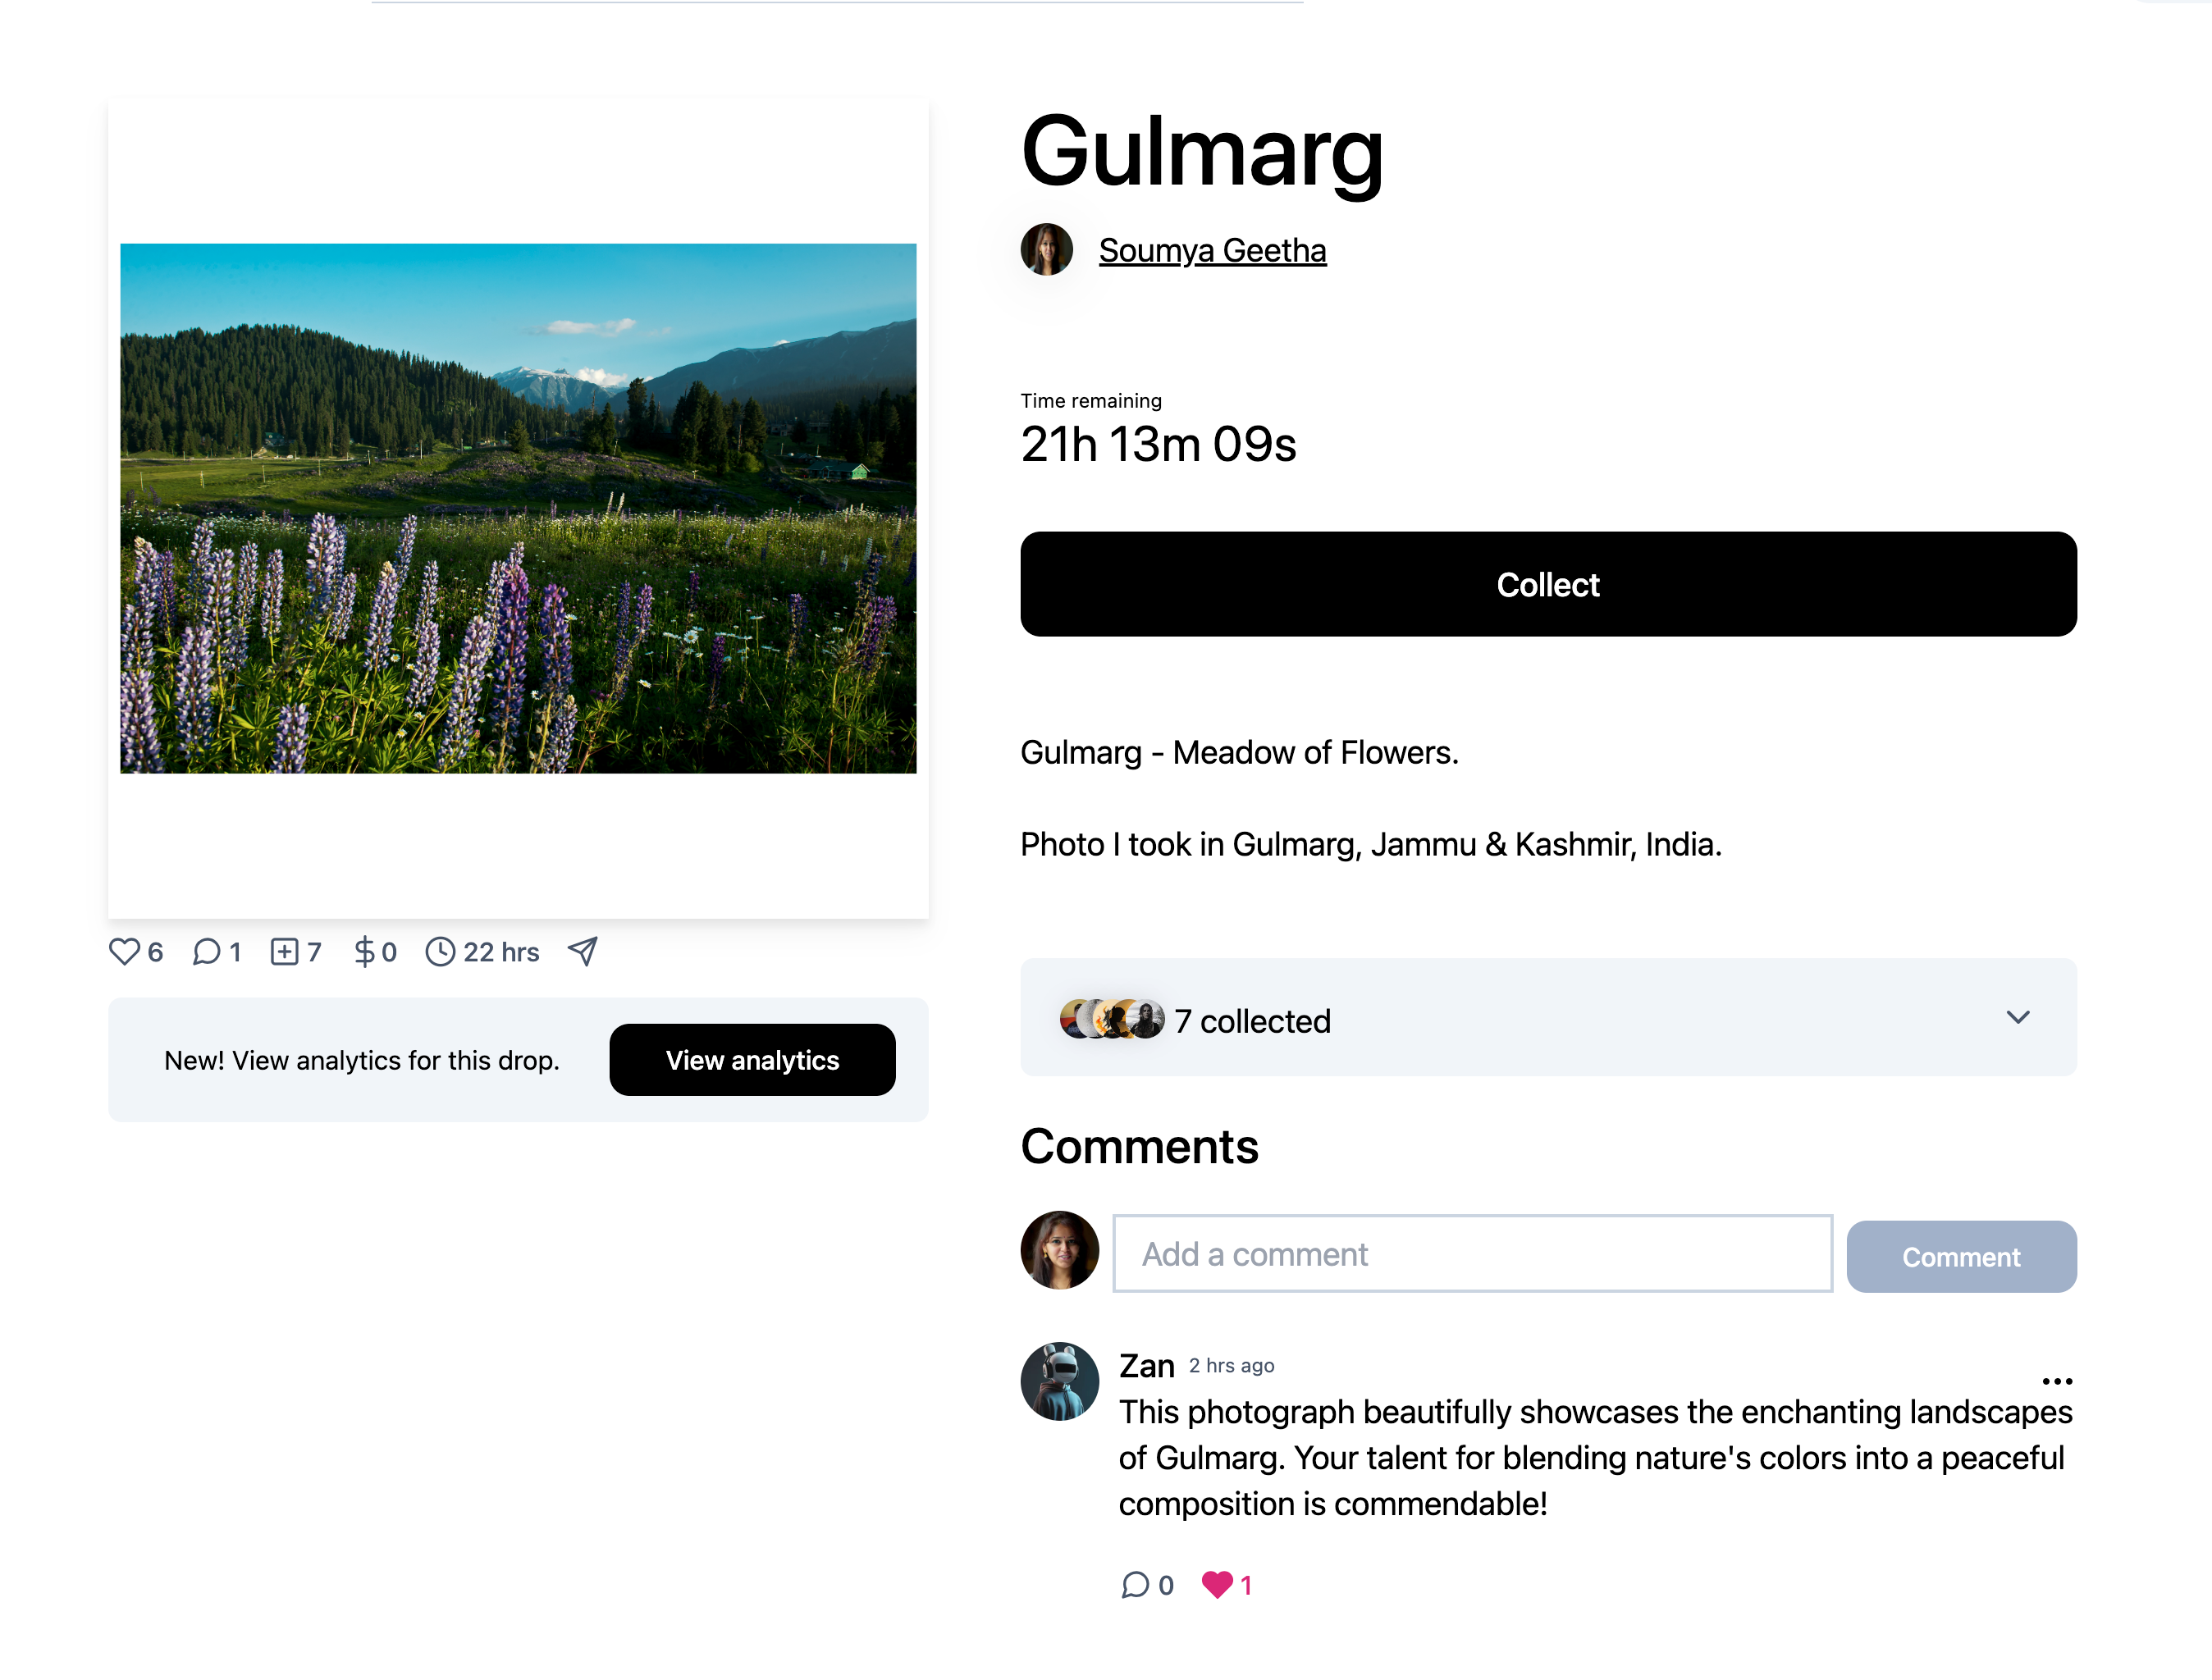
Task: Open Zan's profile avatar
Action: [1059, 1381]
